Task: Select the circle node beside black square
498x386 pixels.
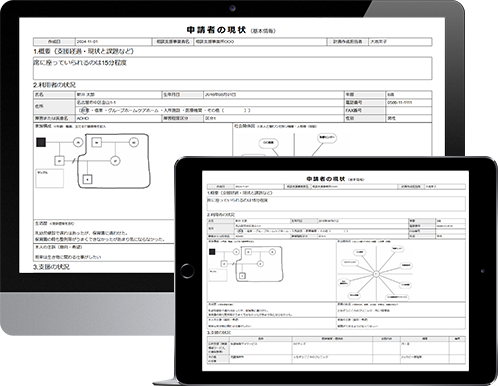Action: point(78,142)
